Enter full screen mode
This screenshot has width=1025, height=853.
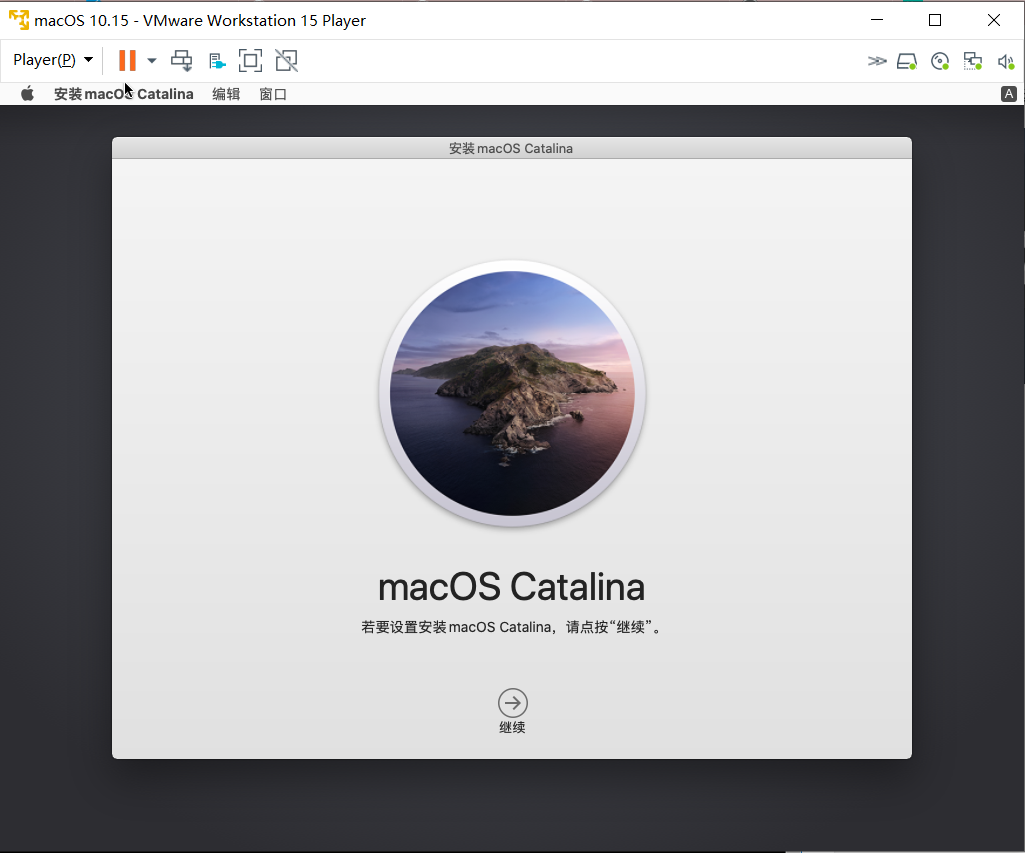[250, 61]
